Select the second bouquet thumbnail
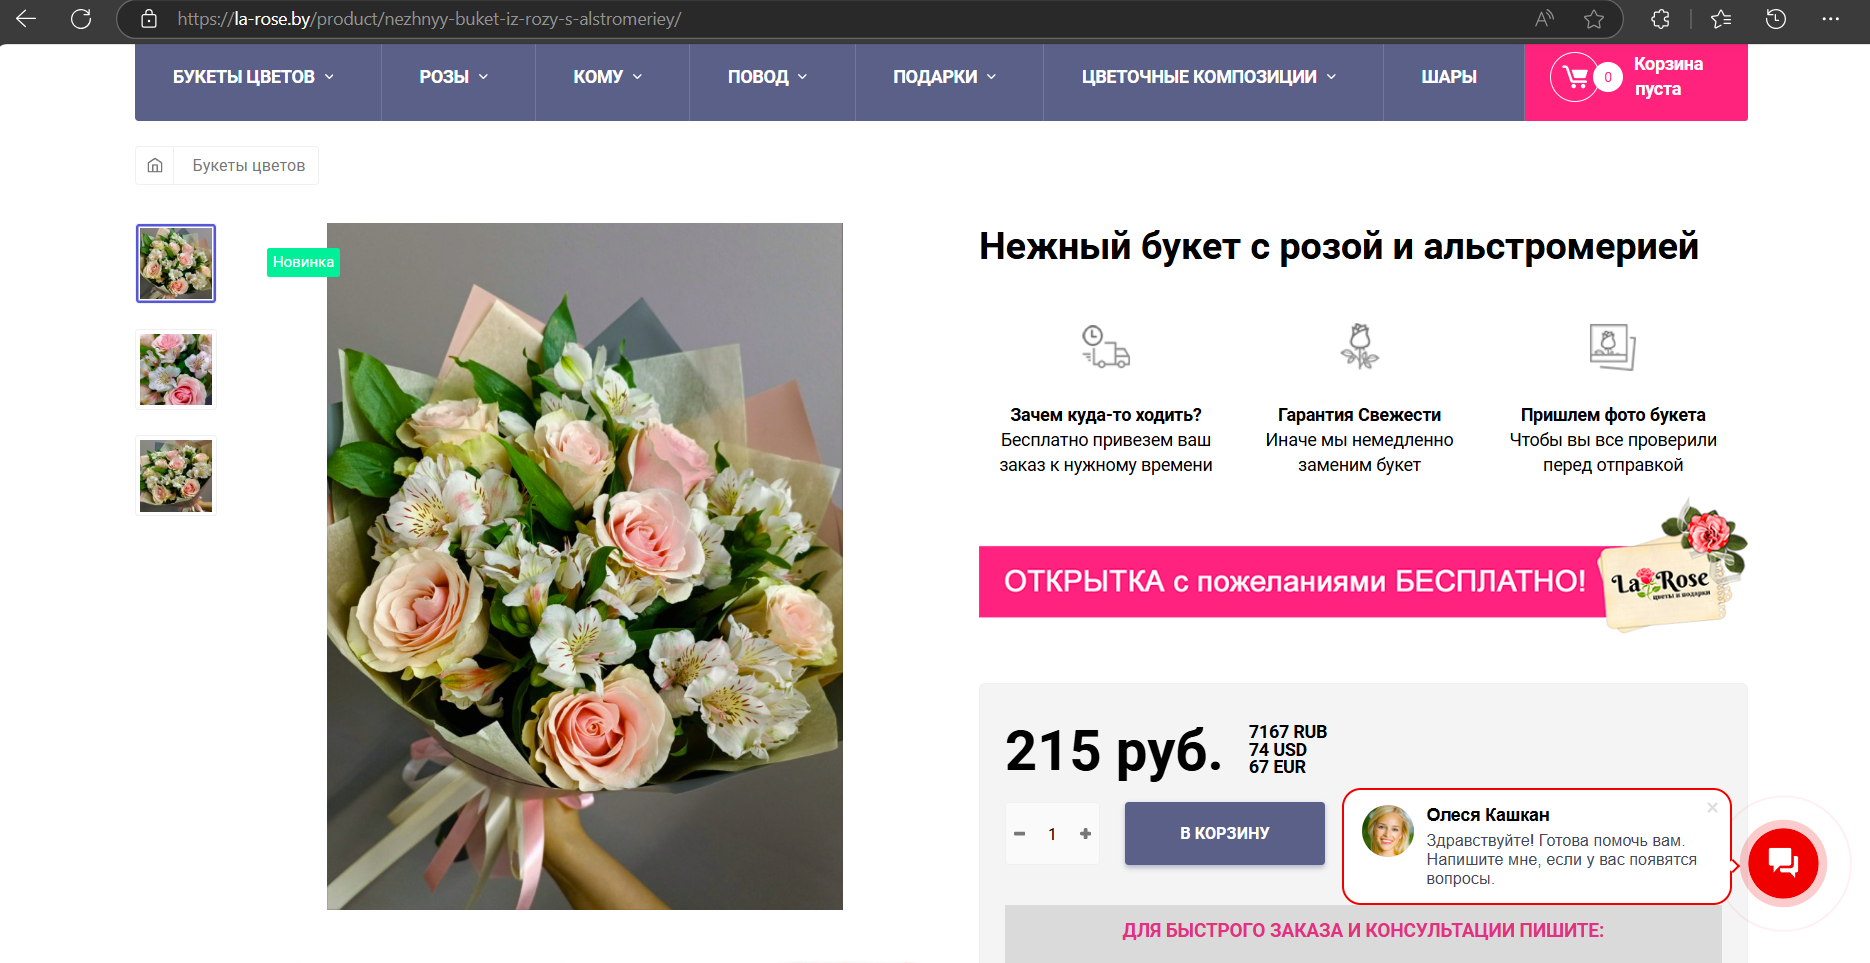The height and width of the screenshot is (963, 1870). [175, 369]
